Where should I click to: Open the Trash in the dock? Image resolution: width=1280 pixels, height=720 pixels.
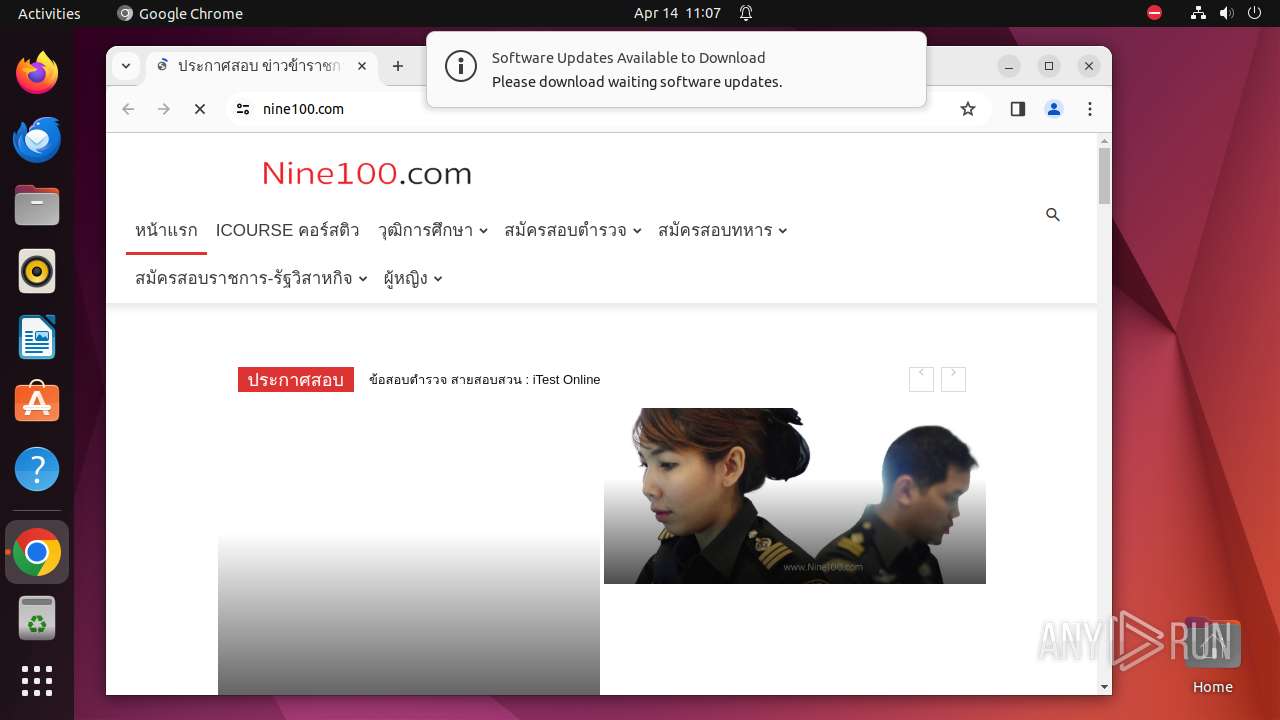[x=37, y=618]
